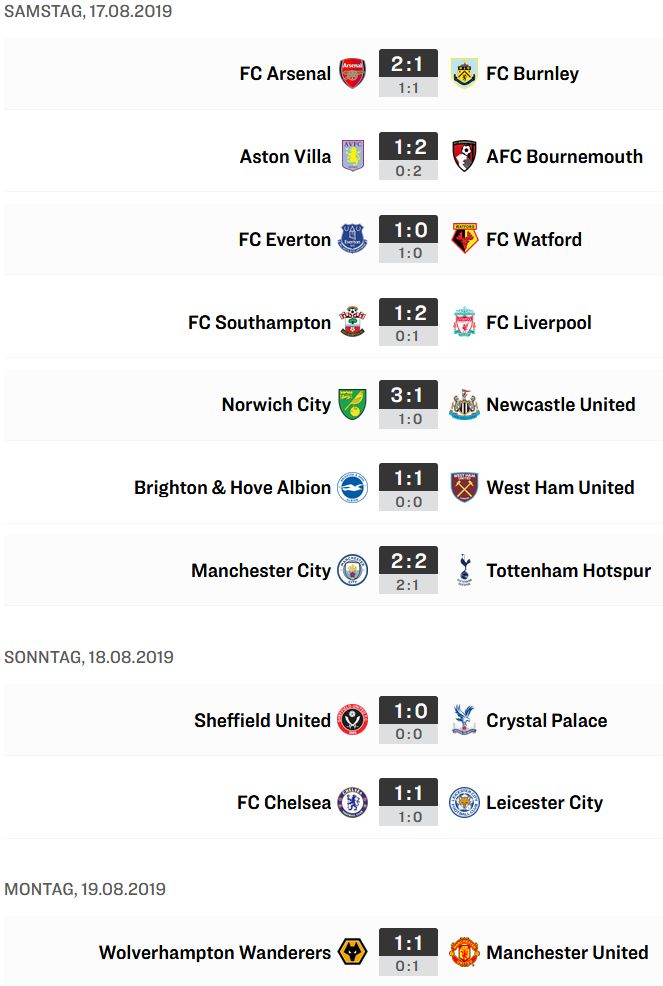Select the Sheffield United team name
Screen dimensions: 663x986
262,720
